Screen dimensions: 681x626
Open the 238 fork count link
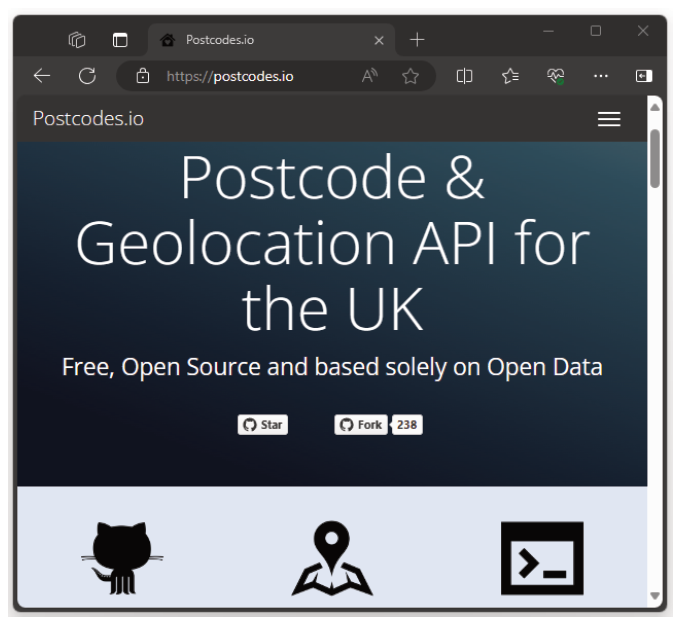click(x=407, y=424)
